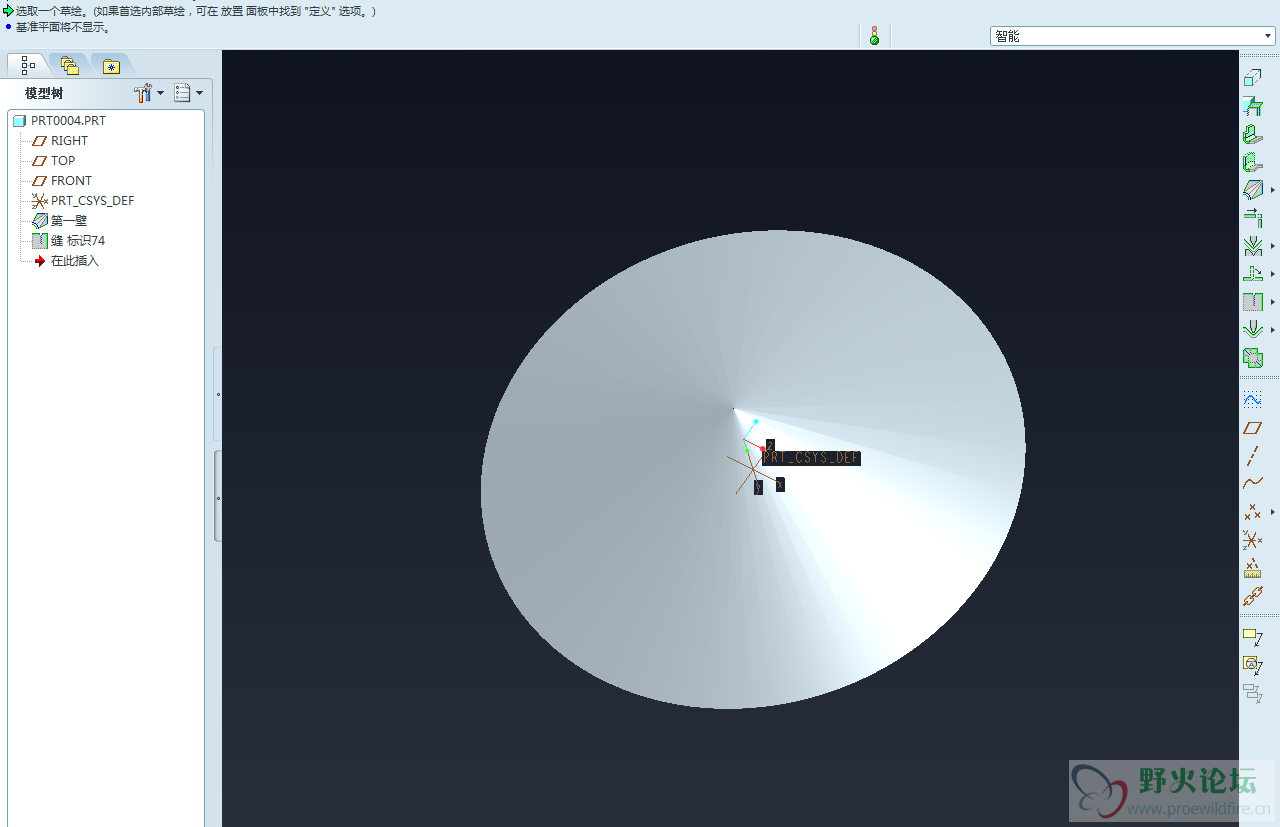Expand the blended wall flyout arrow
1280x827 pixels.
coord(1273,189)
